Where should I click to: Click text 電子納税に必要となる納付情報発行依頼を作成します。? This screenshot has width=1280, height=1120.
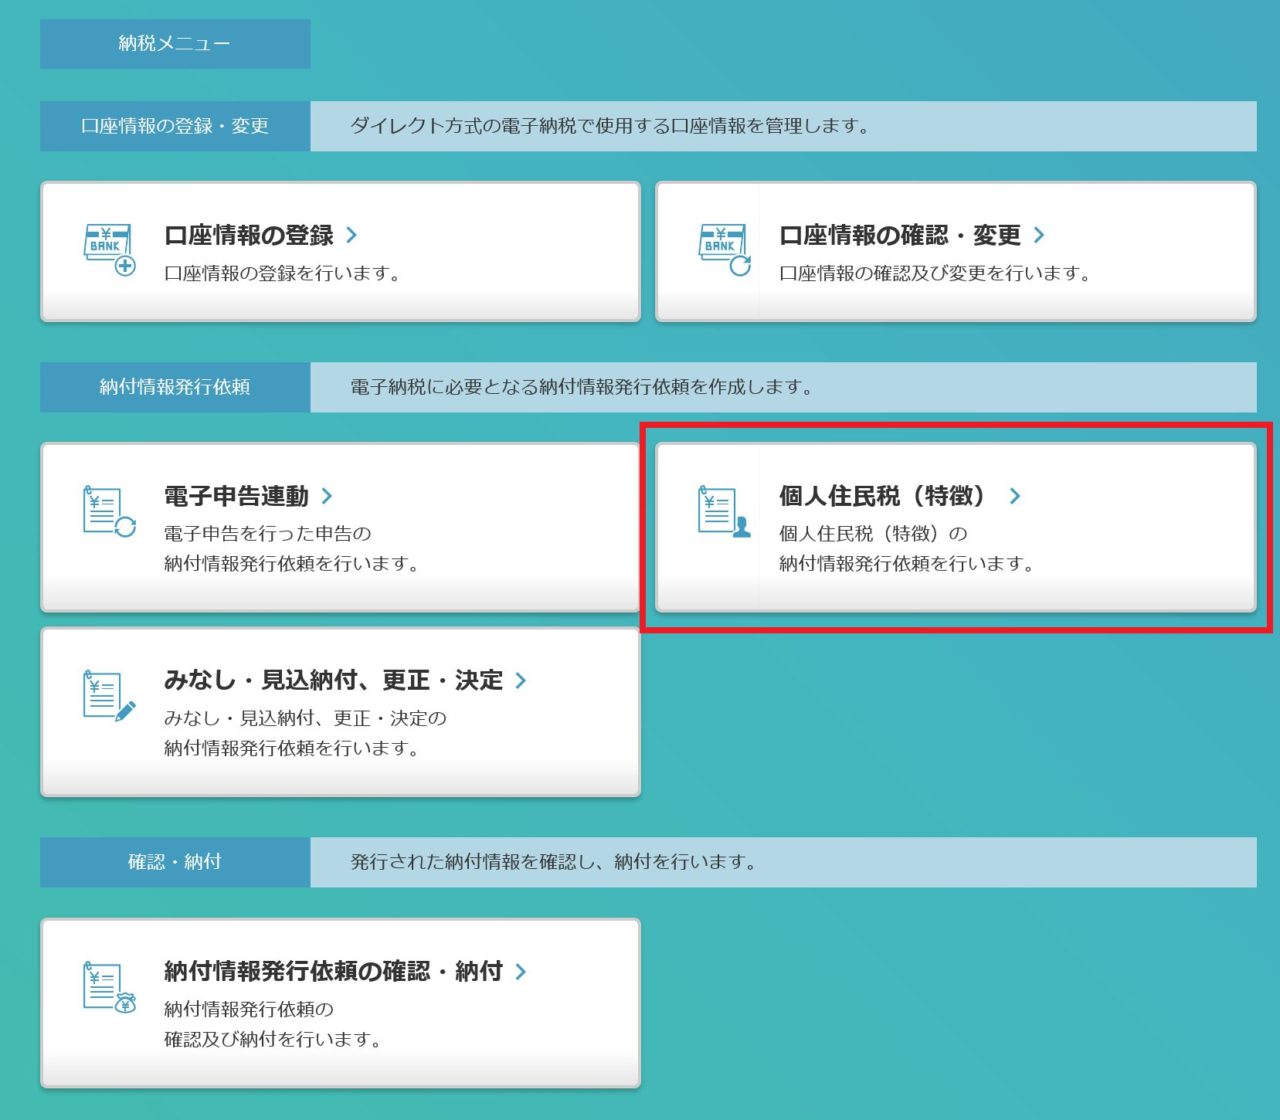[x=582, y=387]
